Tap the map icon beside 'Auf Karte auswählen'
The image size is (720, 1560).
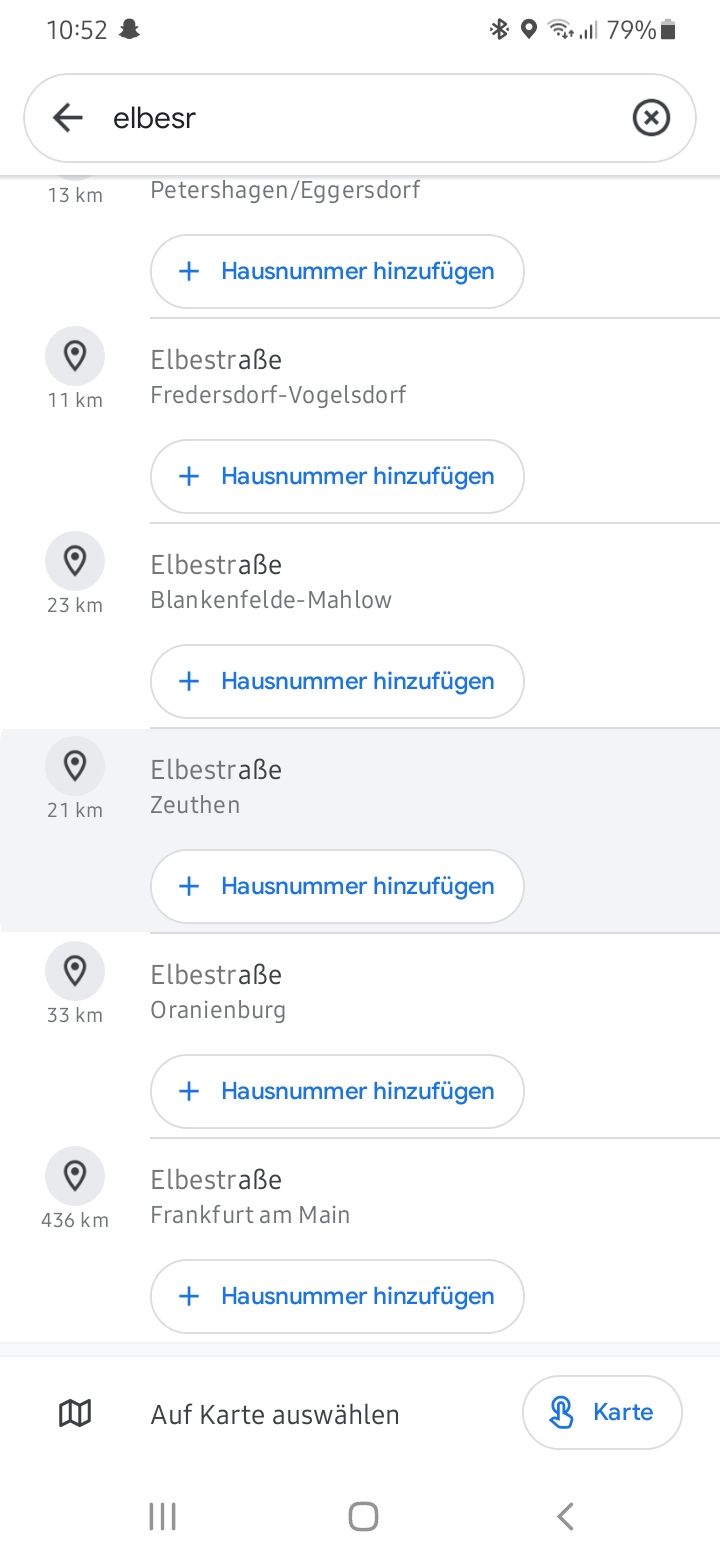[75, 1413]
